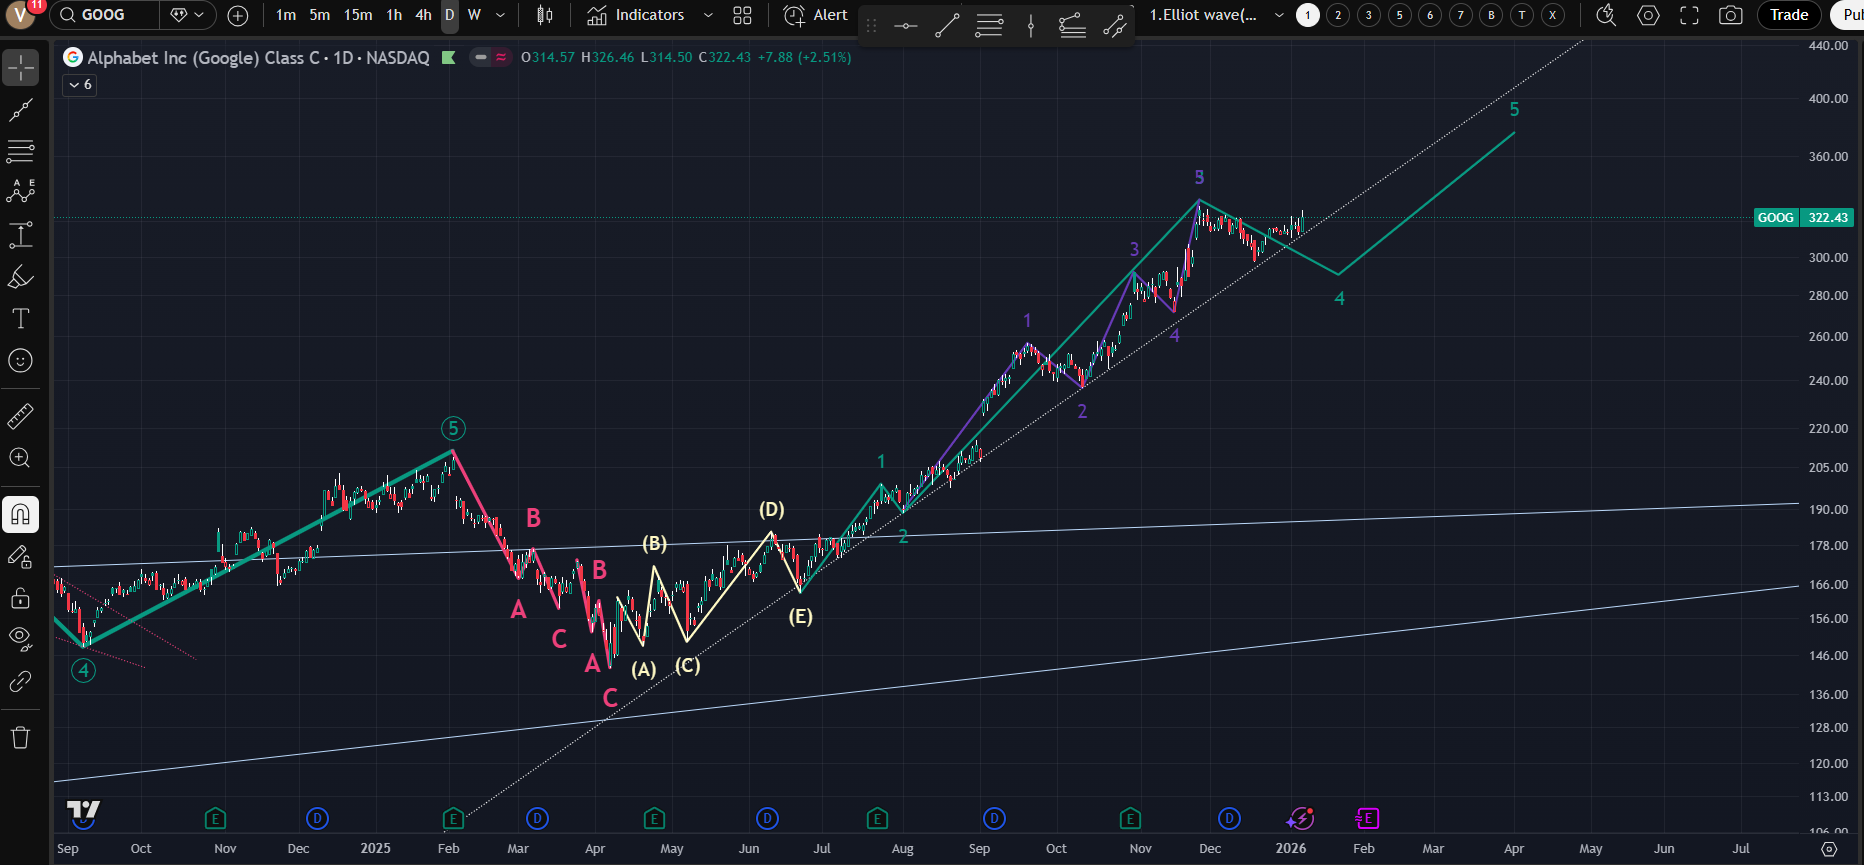1864x865 pixels.
Task: Open the emoji sticker tool
Action: tap(20, 361)
